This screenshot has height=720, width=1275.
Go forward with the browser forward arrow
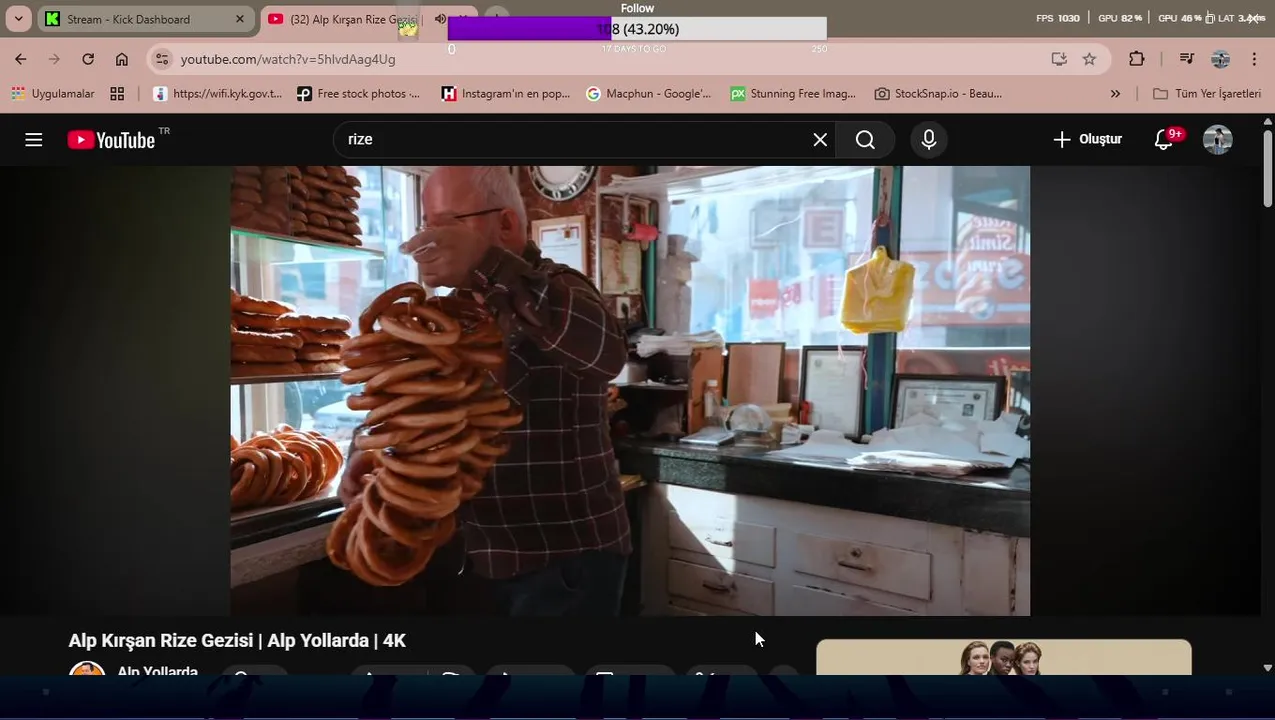pos(54,59)
